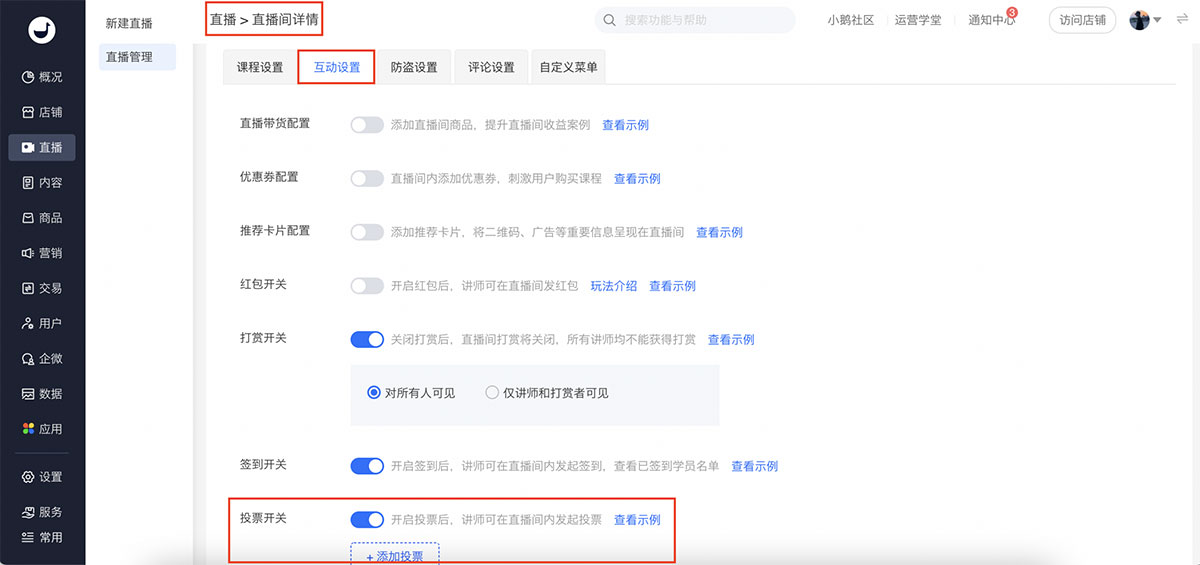Click the 数据 data chart icon
The width and height of the screenshot is (1200, 565).
28,394
